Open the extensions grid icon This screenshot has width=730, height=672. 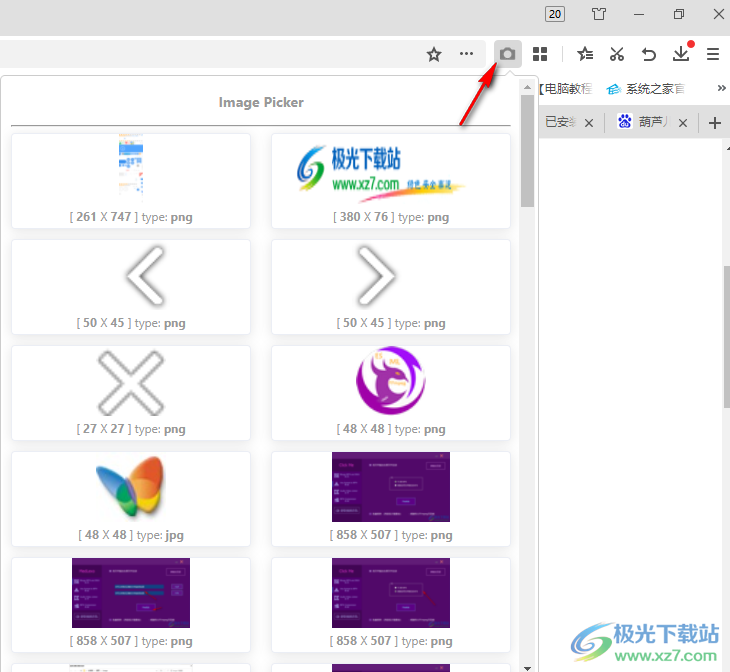coord(540,54)
